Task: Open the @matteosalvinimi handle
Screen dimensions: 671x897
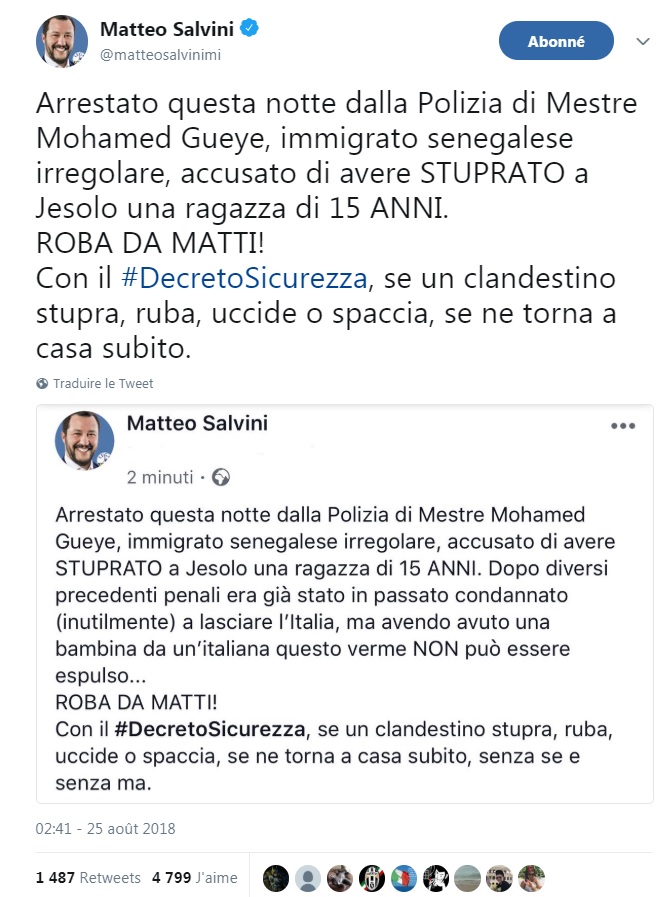Action: click(158, 55)
